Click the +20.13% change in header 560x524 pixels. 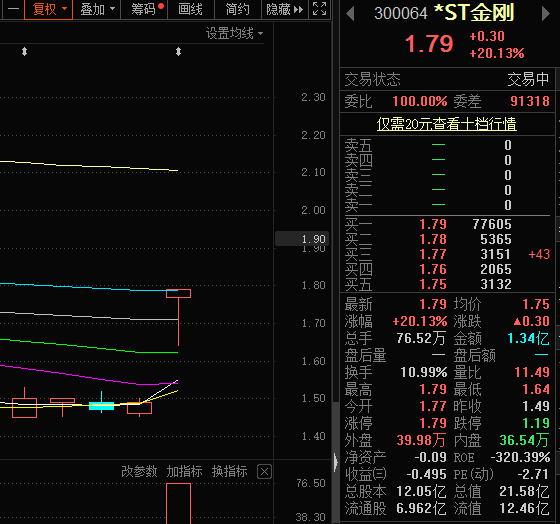point(497,54)
